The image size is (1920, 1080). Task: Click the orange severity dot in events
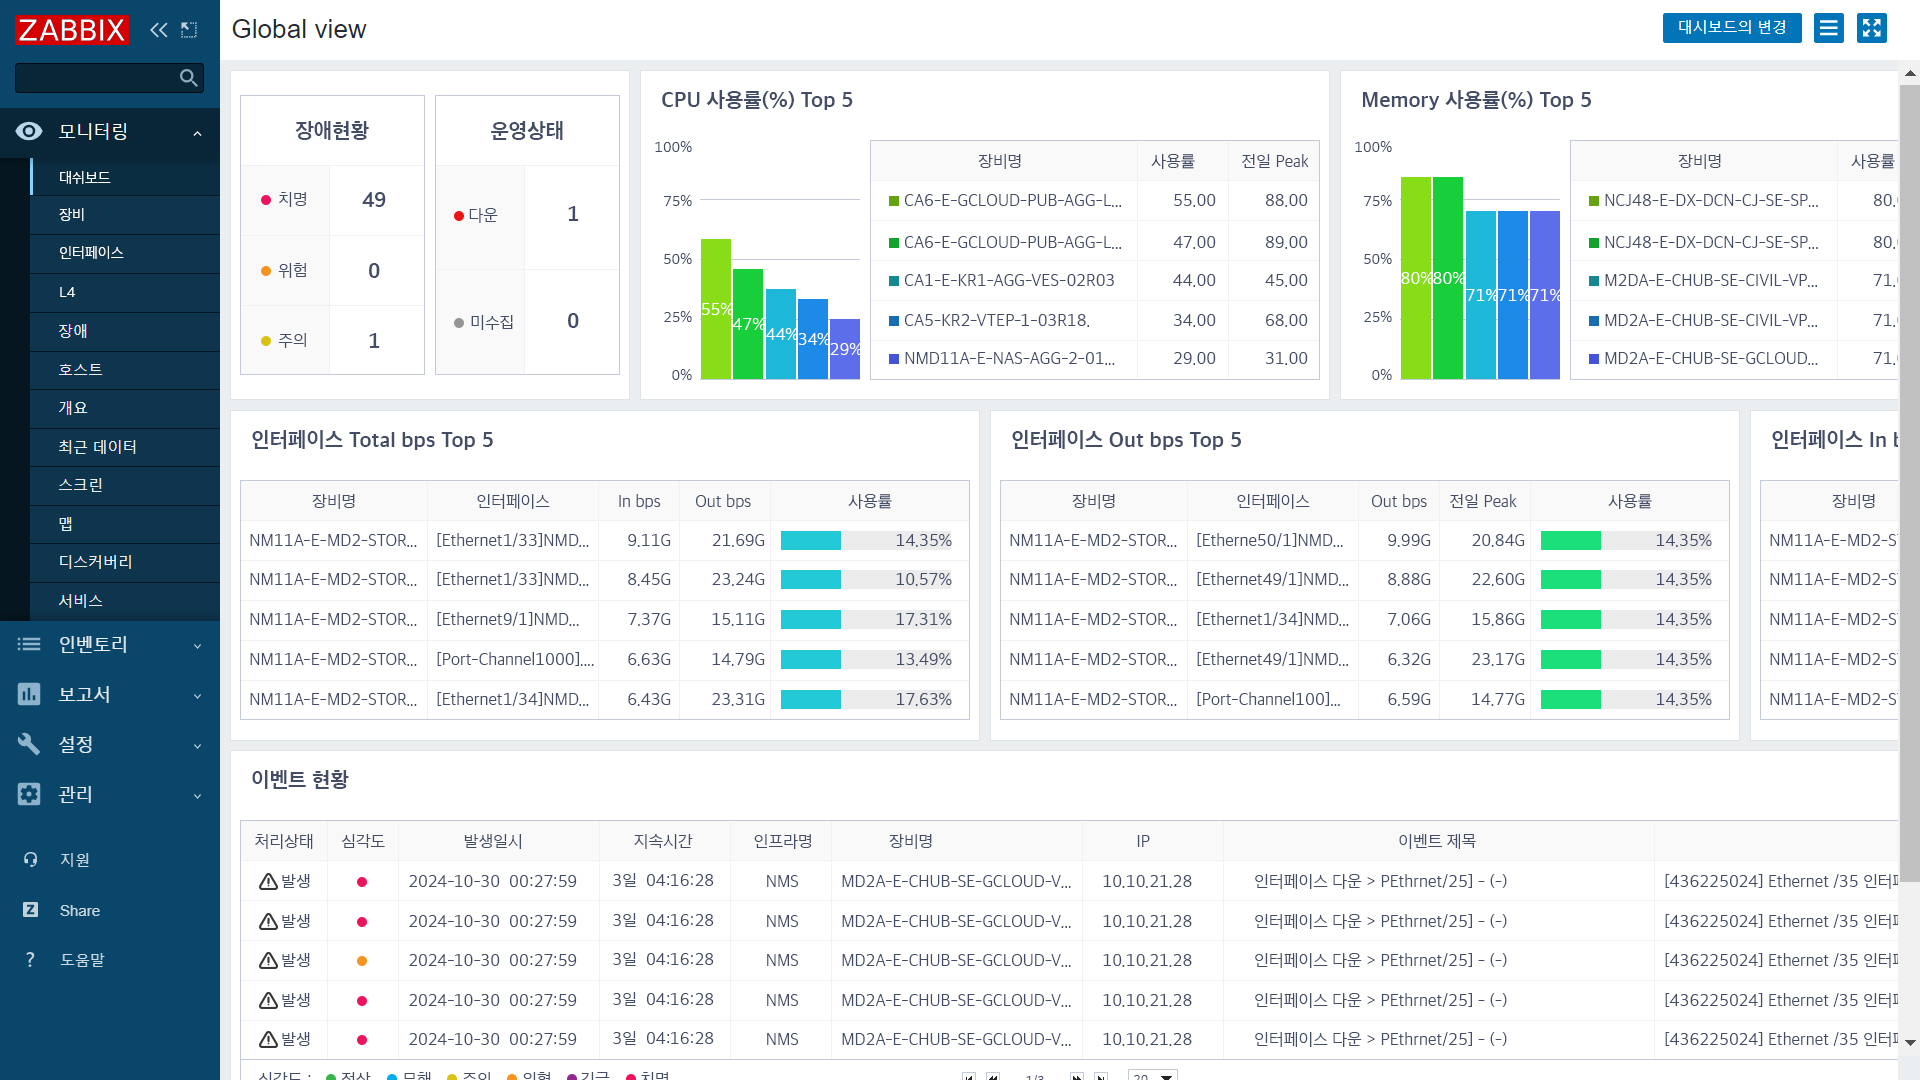pyautogui.click(x=362, y=961)
